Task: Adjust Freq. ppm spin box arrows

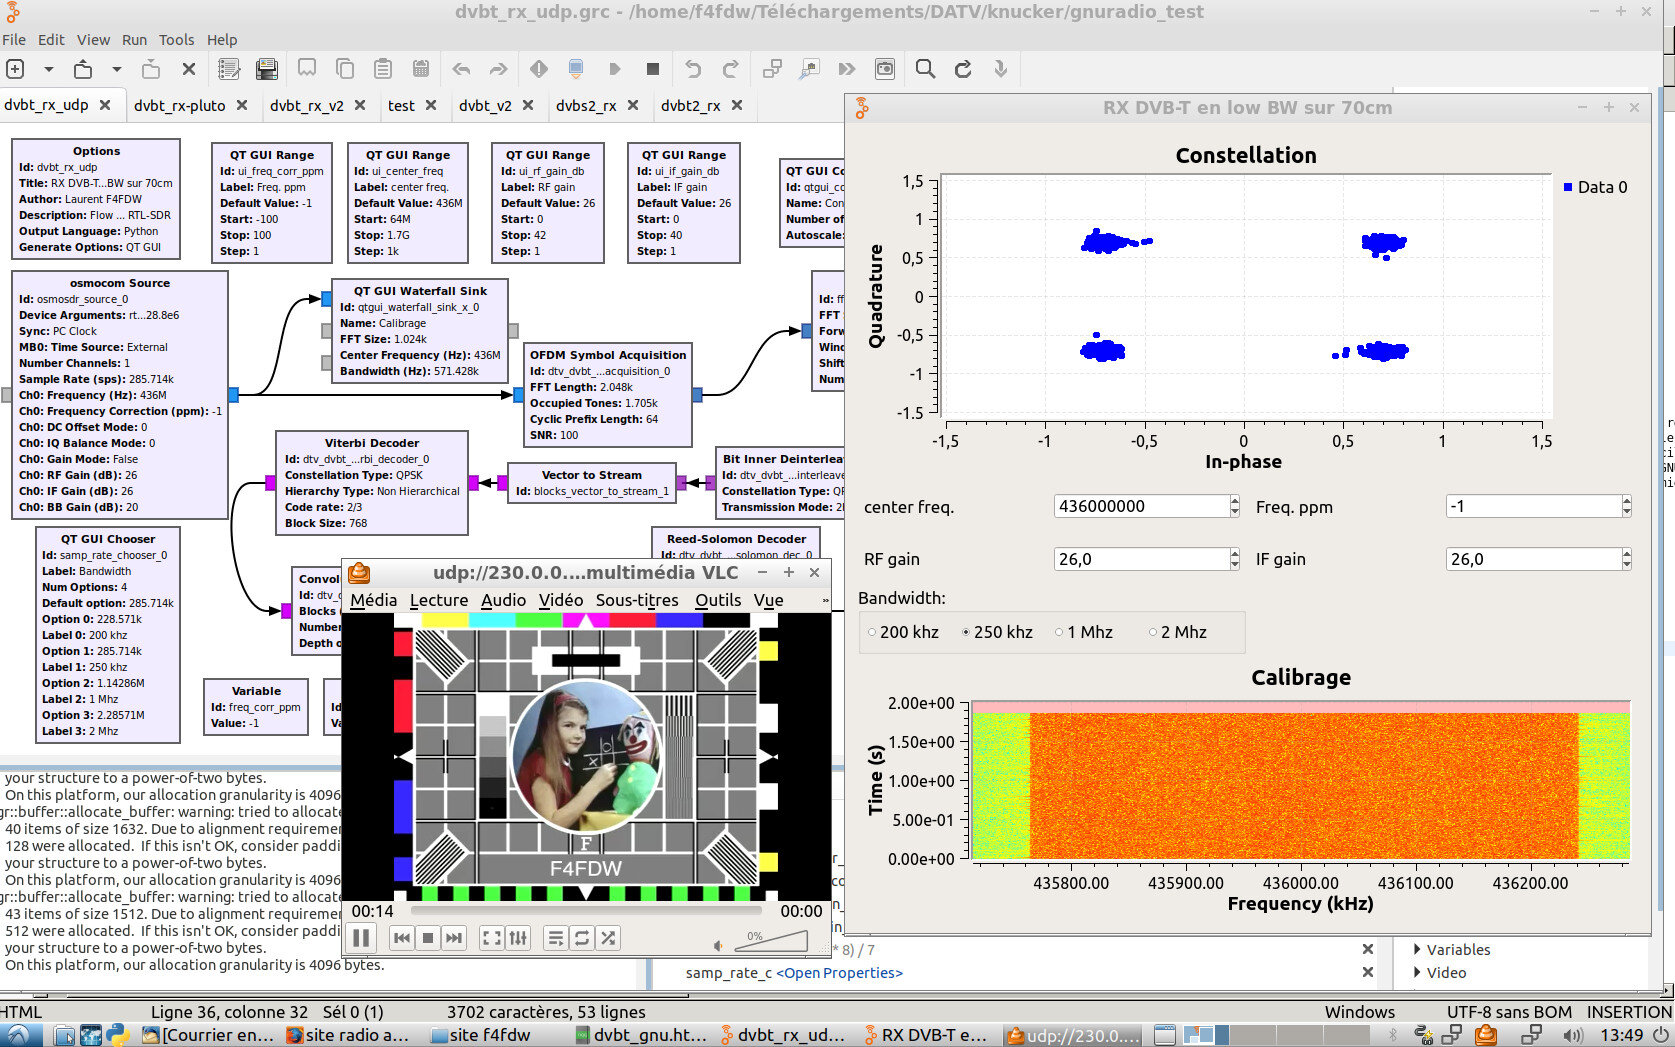Action: [x=1626, y=506]
